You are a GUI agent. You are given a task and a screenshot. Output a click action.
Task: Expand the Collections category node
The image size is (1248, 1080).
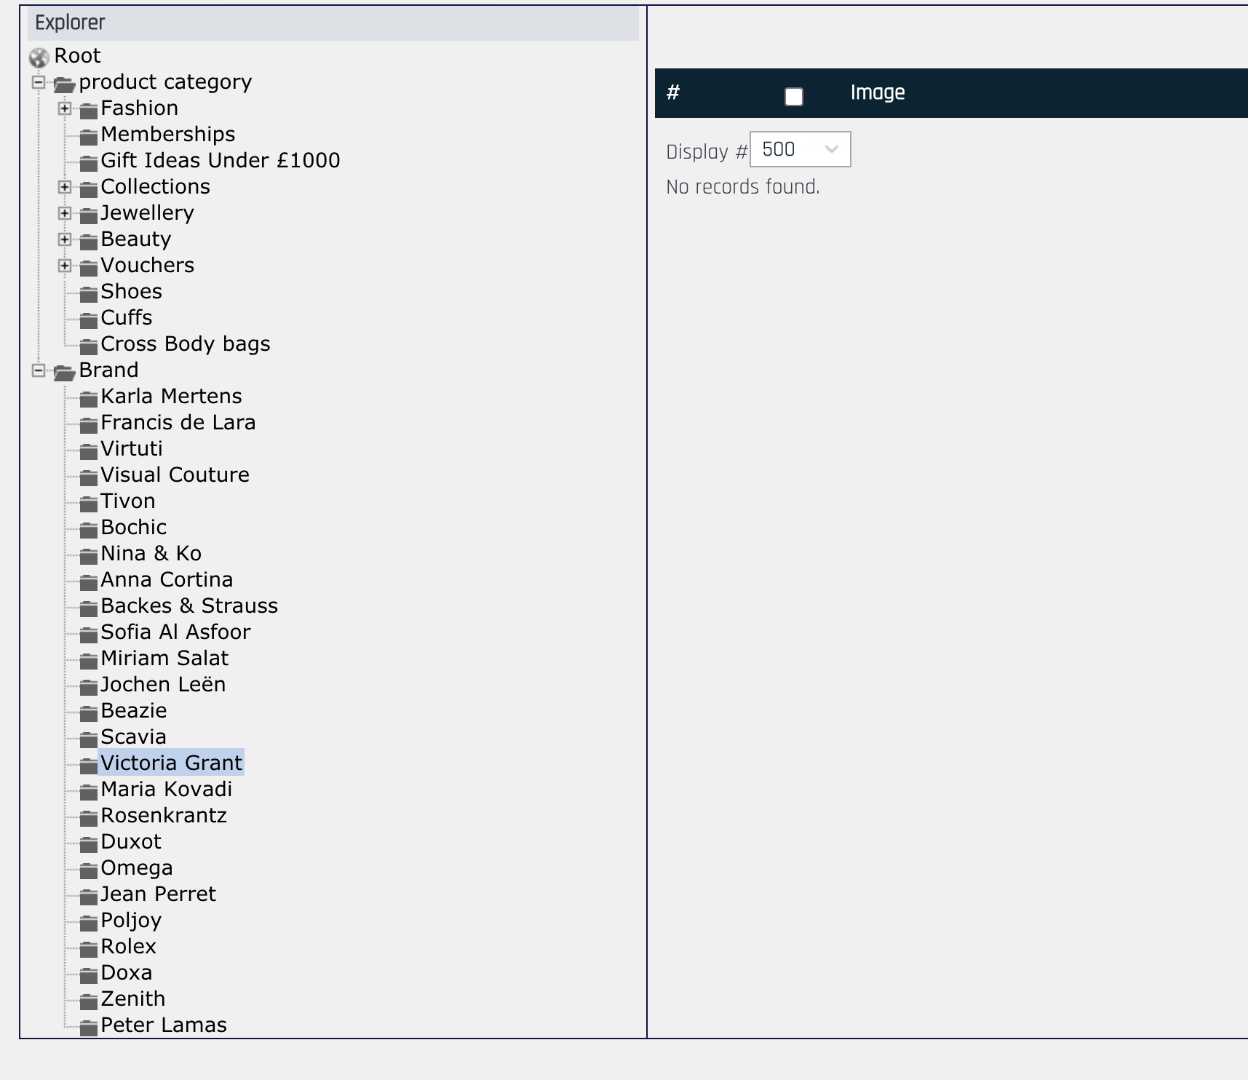click(65, 187)
